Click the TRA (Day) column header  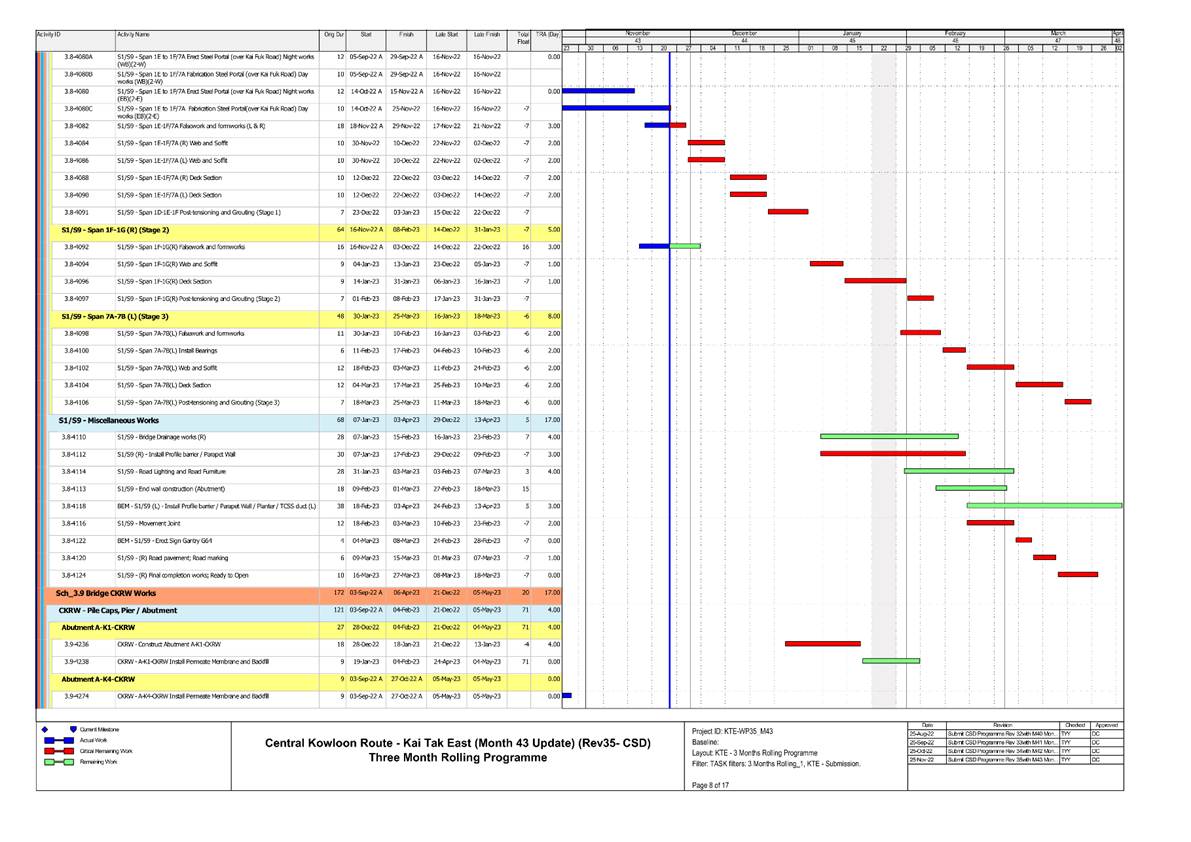click(x=547, y=32)
